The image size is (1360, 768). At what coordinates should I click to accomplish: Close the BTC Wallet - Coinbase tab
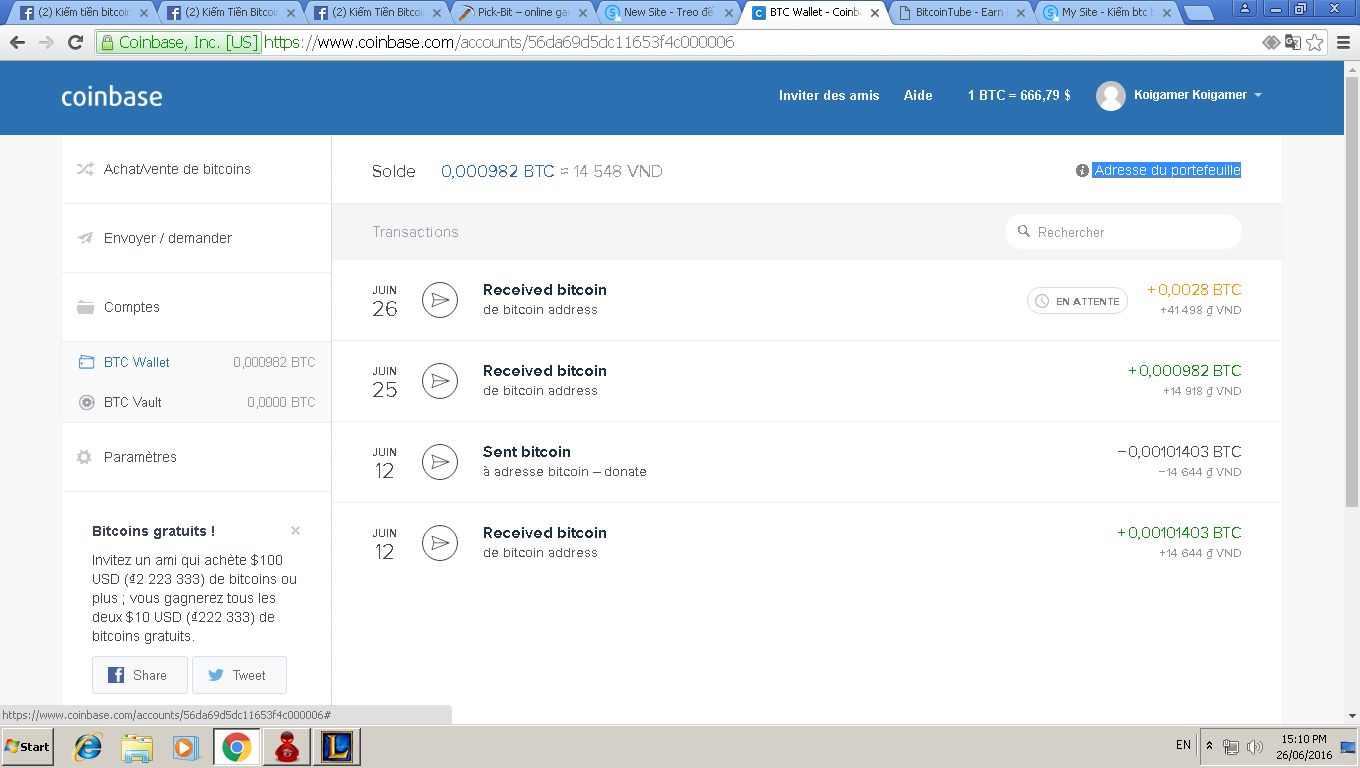[x=875, y=13]
